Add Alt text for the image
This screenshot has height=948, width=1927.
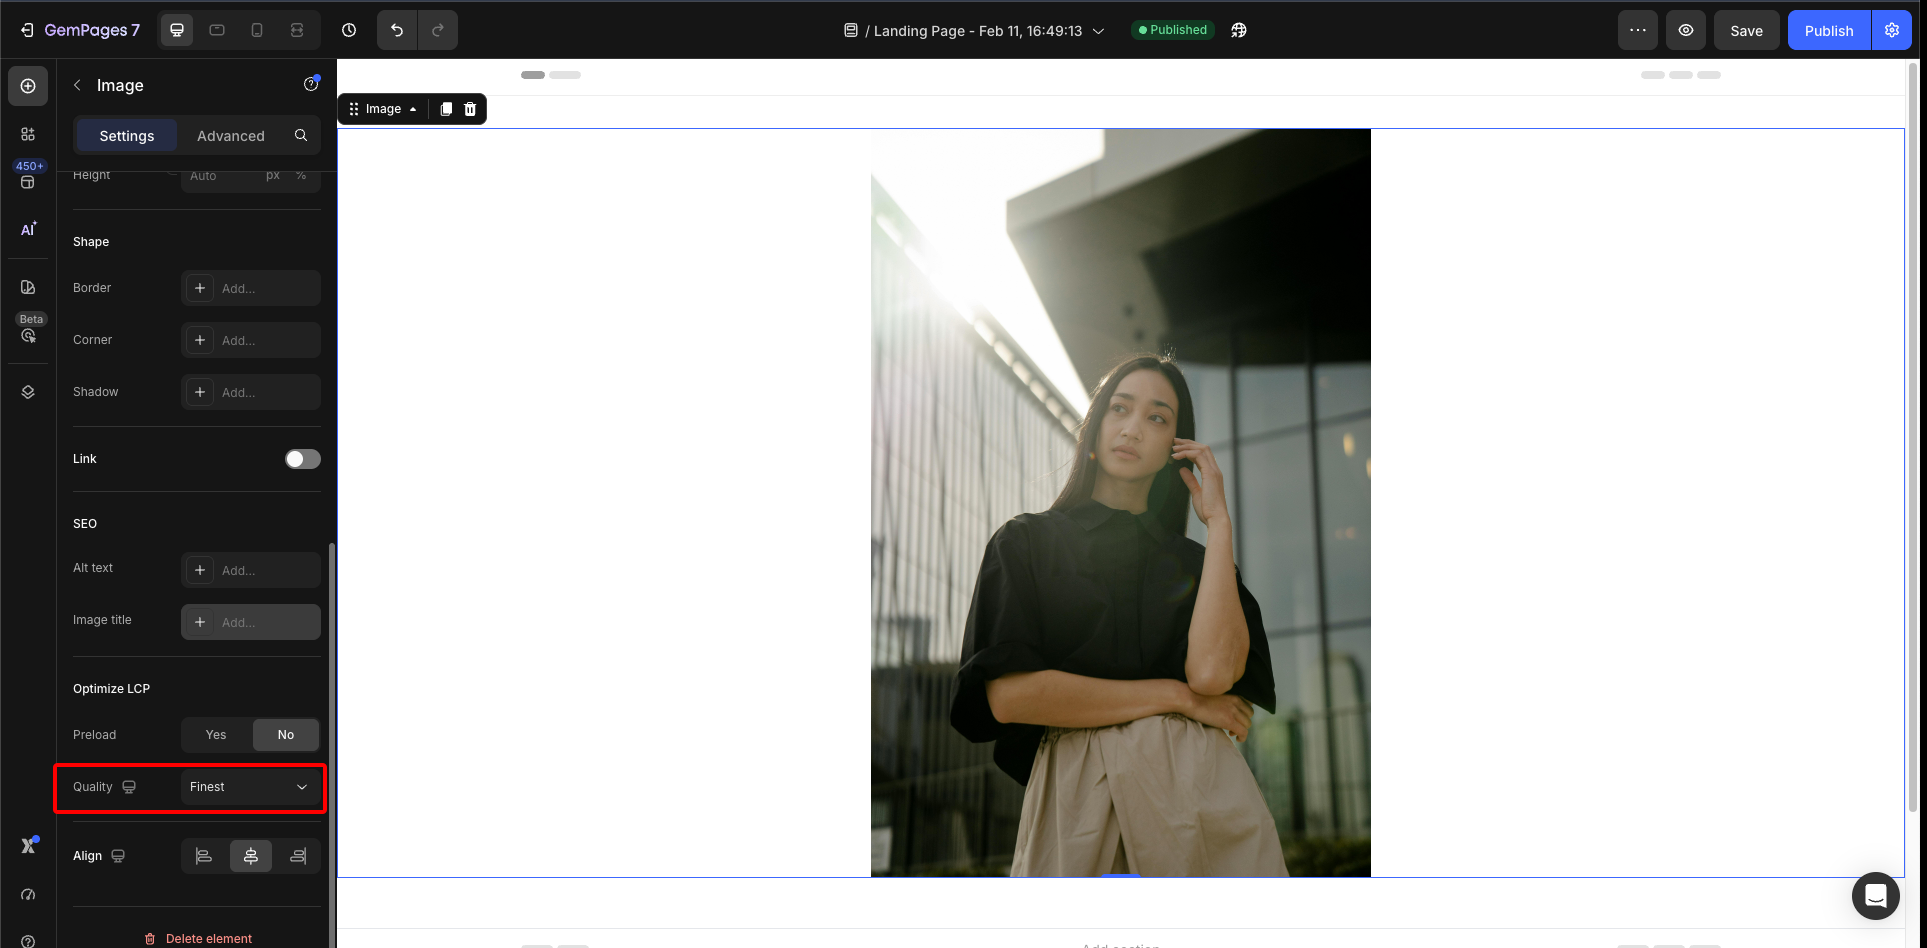[251, 570]
